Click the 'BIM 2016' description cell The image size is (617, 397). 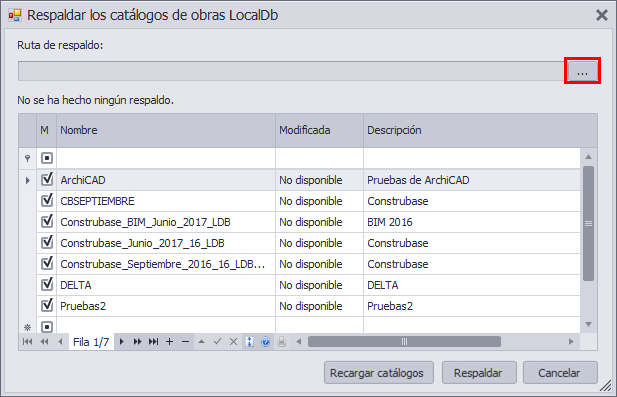tap(472, 222)
